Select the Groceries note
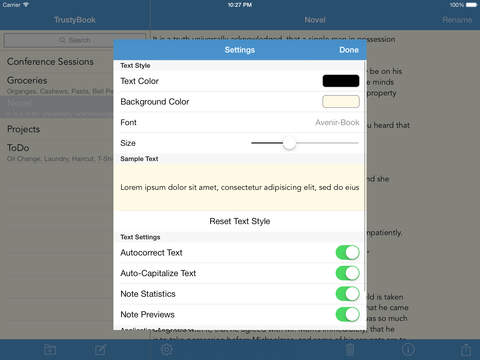Viewport: 480px width, 360px height. (57, 85)
